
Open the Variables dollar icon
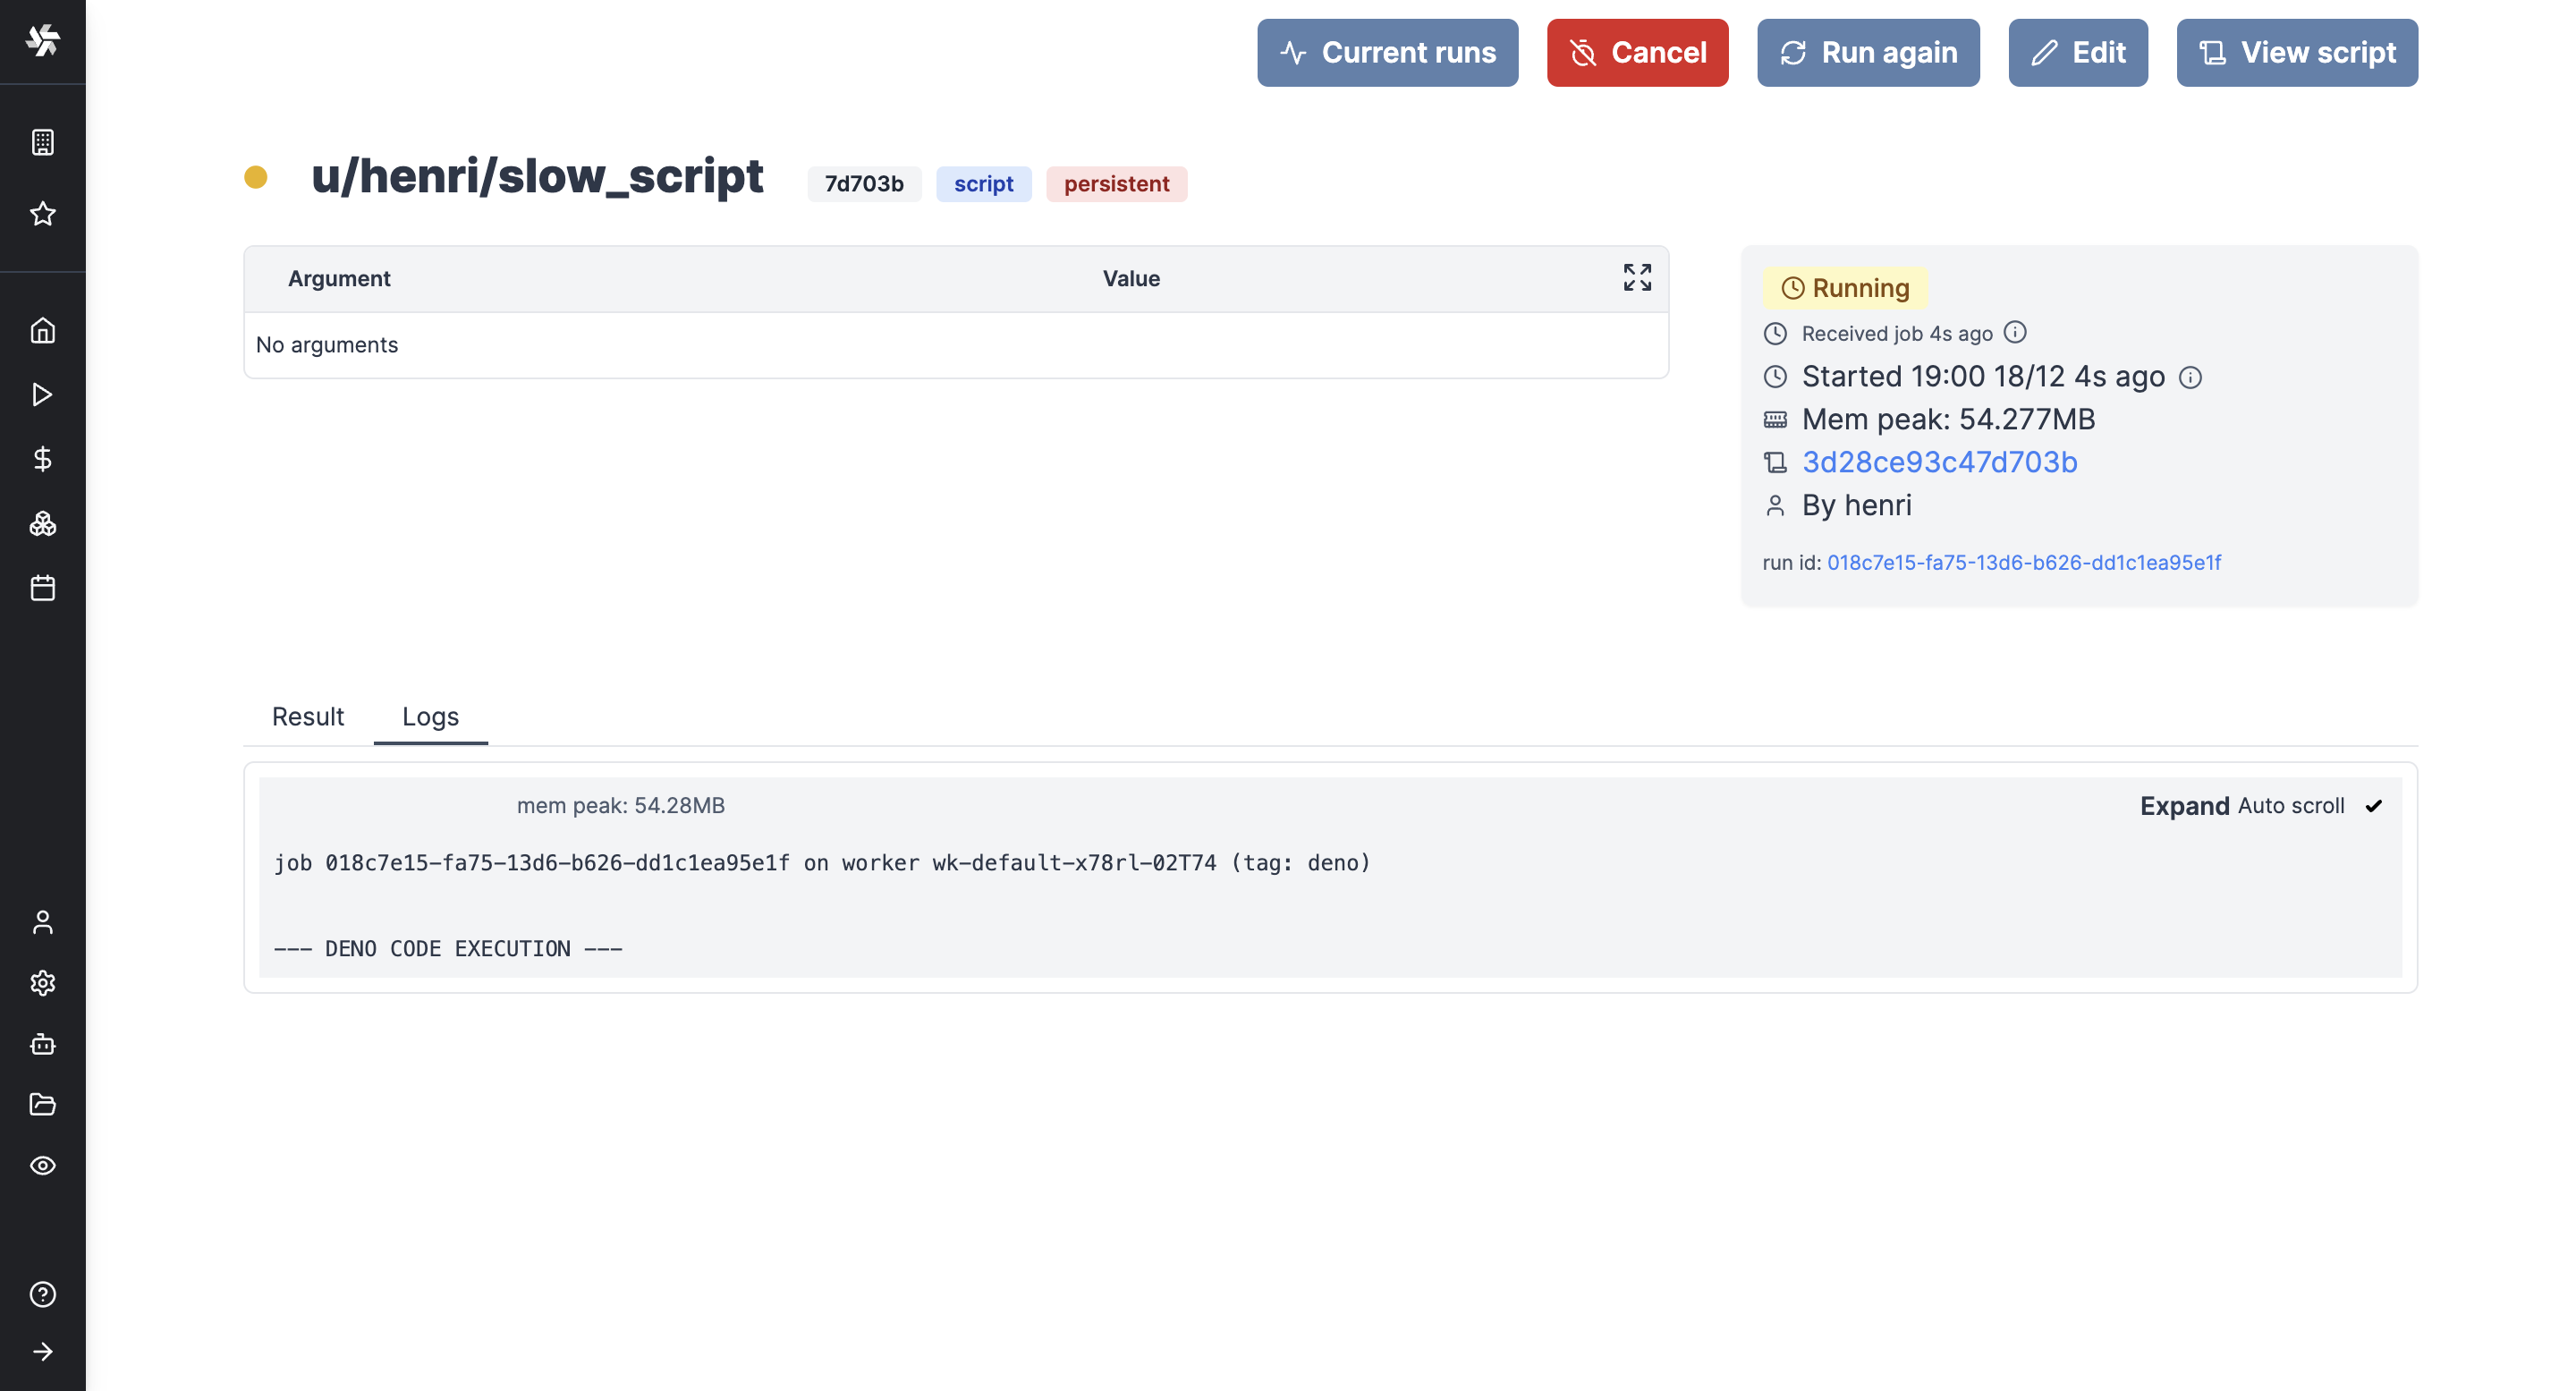(43, 459)
